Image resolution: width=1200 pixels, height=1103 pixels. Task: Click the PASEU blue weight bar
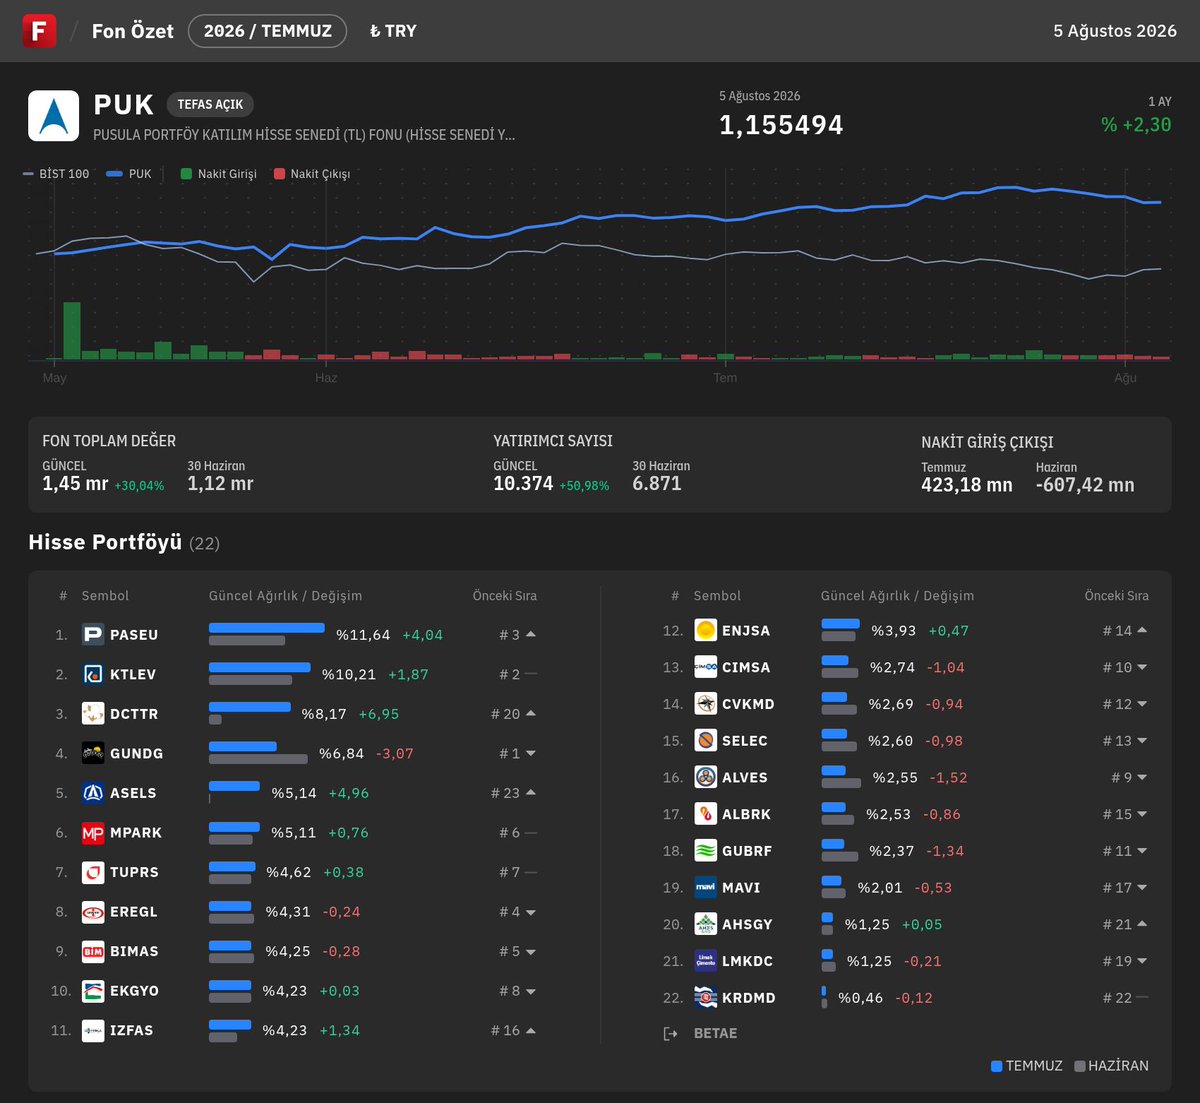[x=267, y=628]
